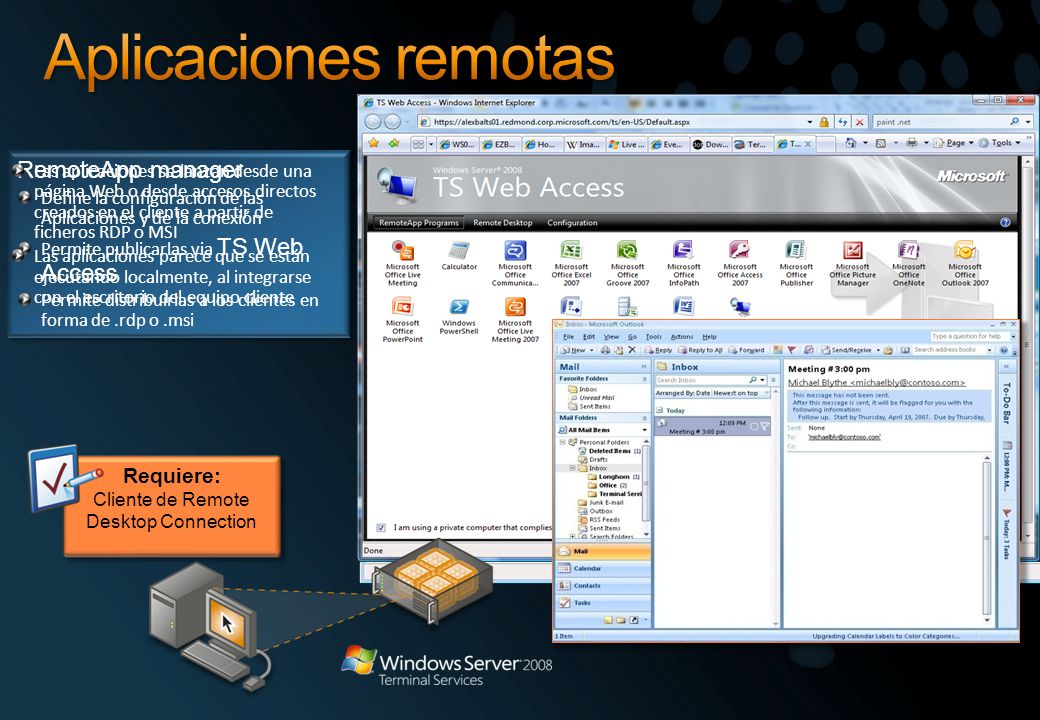Click reading pane vertical scrollbar
Image resolution: width=1040 pixels, height=720 pixels.
click(x=987, y=538)
